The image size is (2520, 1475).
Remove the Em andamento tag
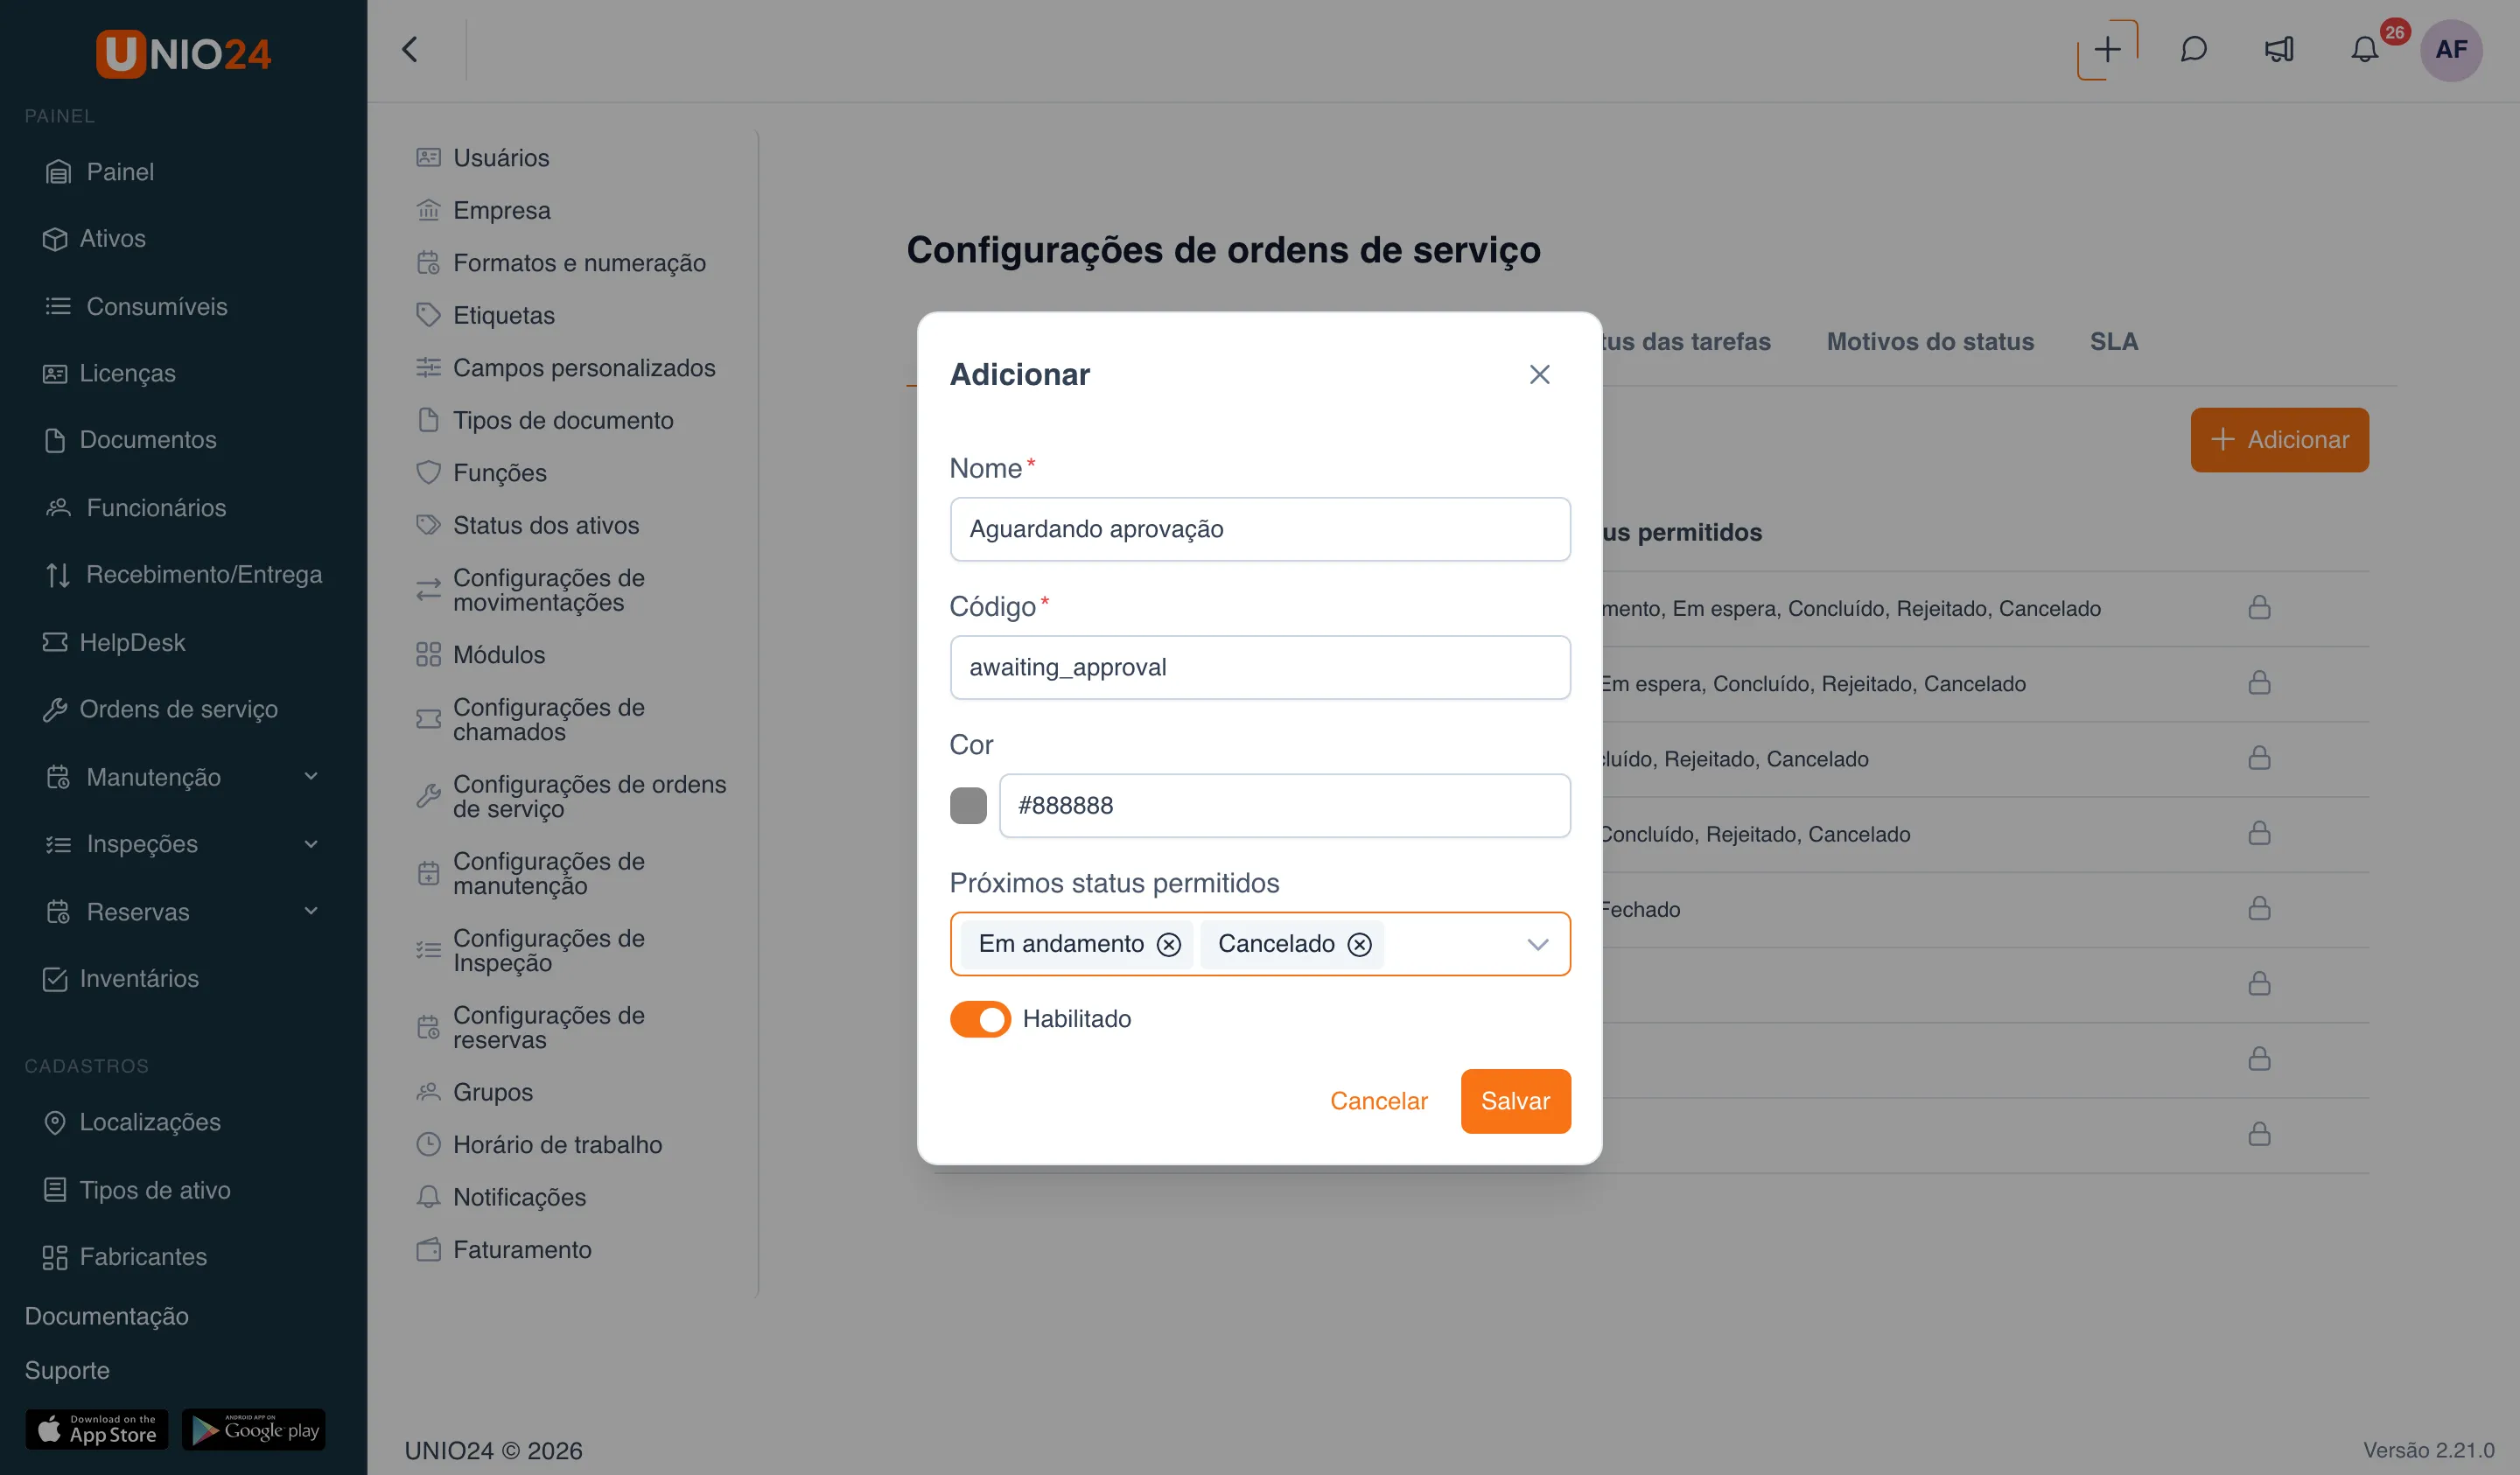(x=1169, y=944)
